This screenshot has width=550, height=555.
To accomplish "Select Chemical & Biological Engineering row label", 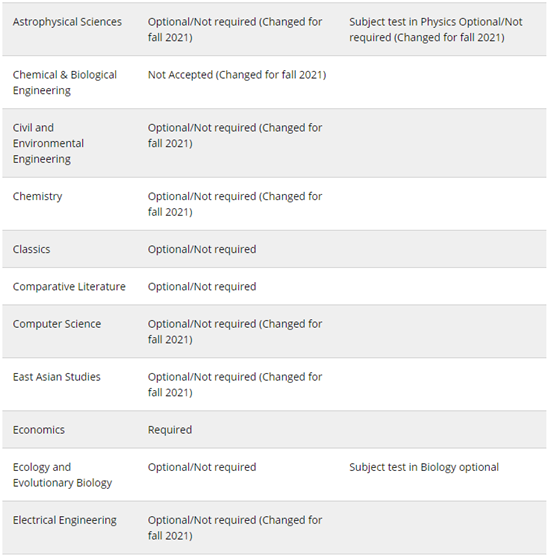I will point(65,82).
